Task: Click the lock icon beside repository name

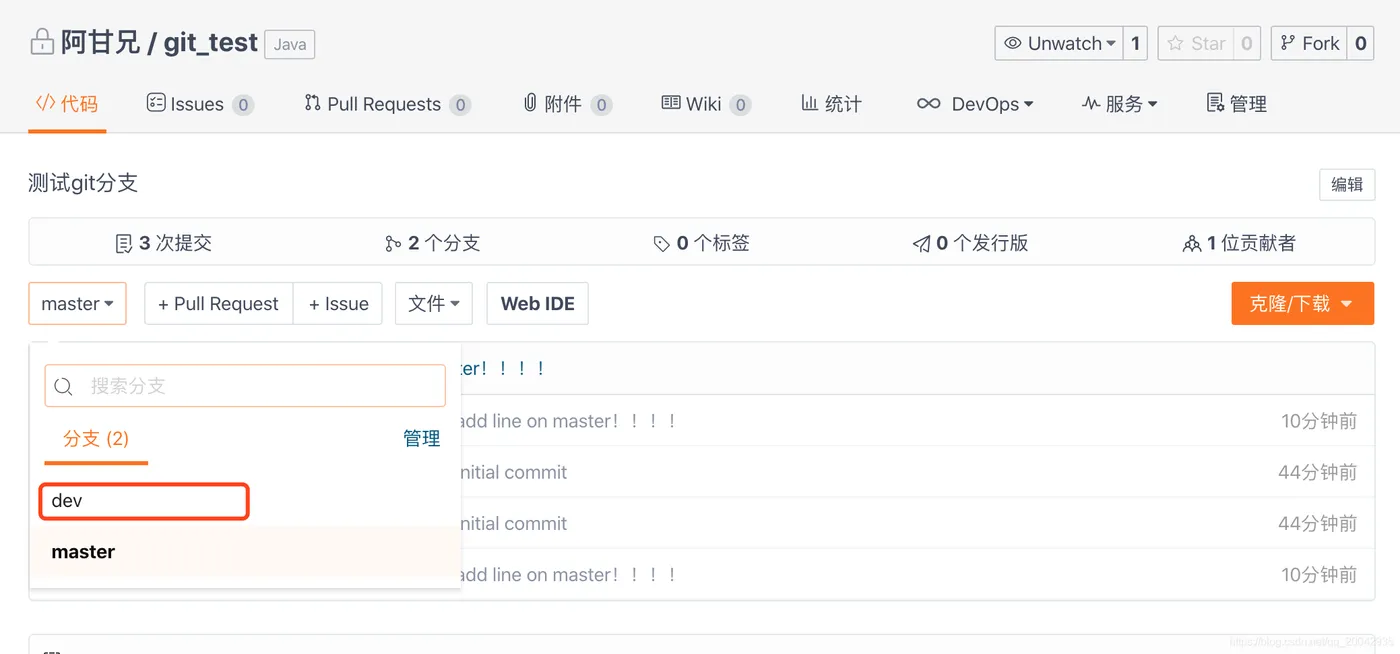Action: 42,43
